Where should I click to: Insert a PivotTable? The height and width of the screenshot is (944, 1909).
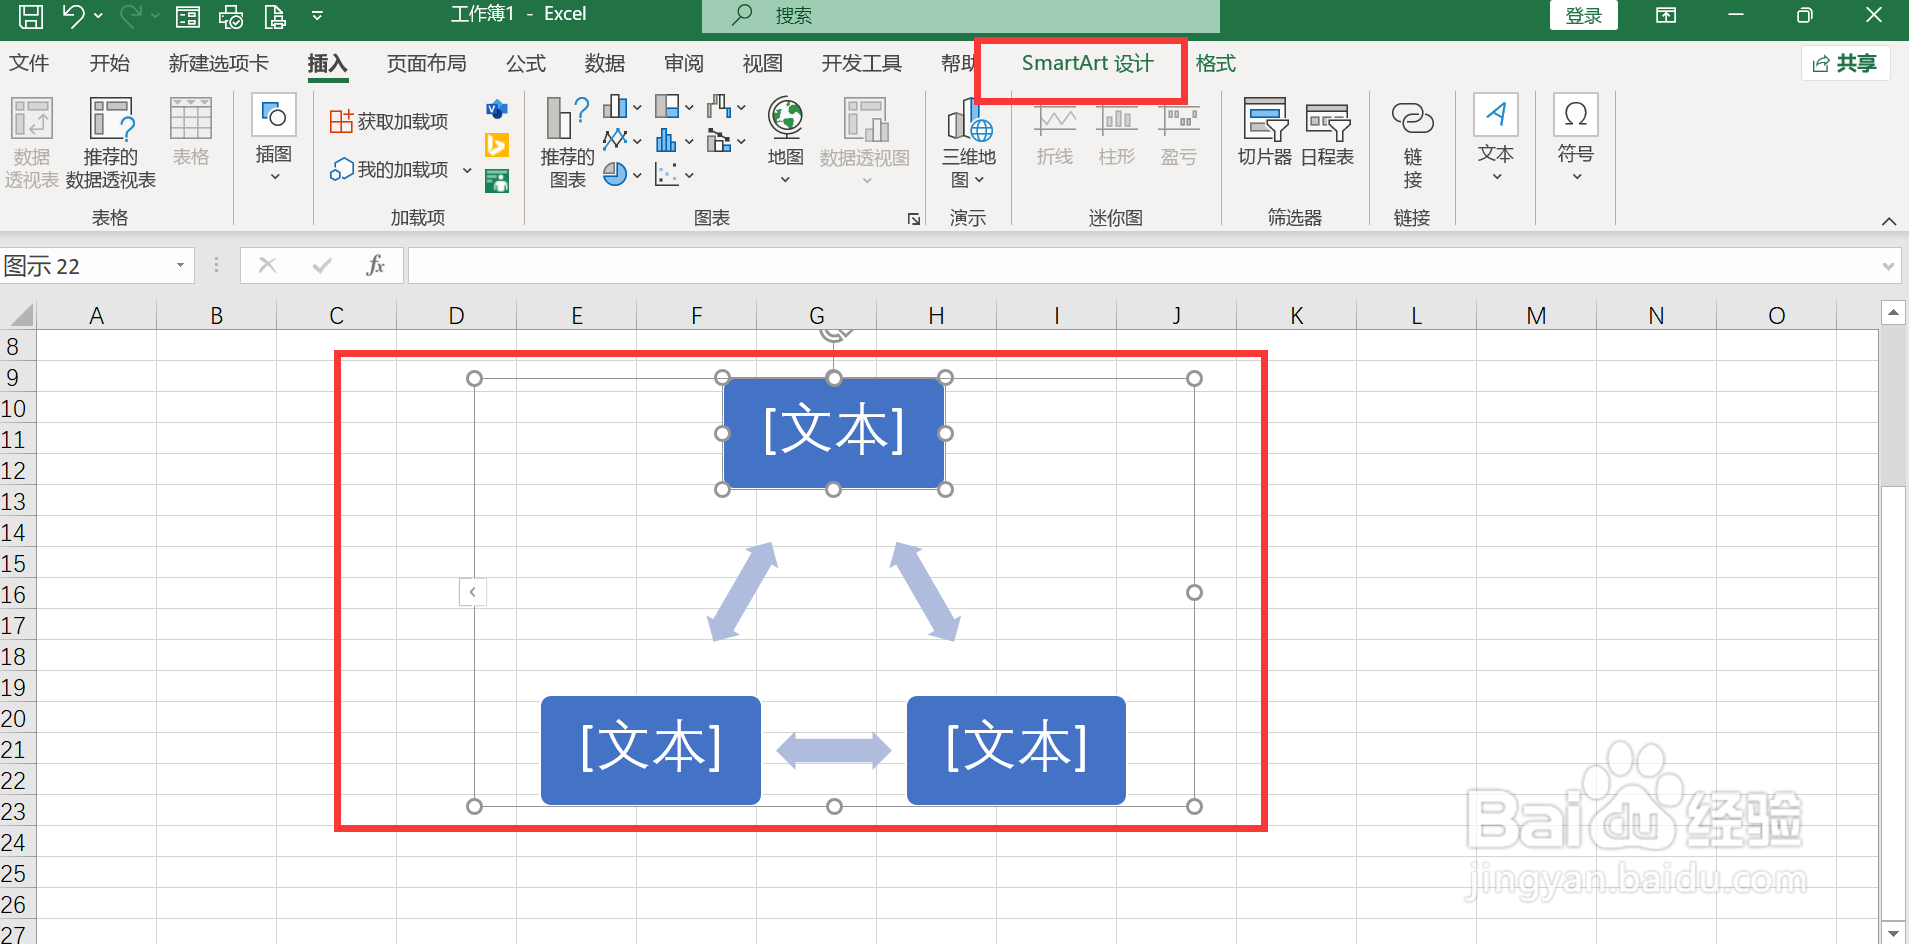(x=31, y=140)
